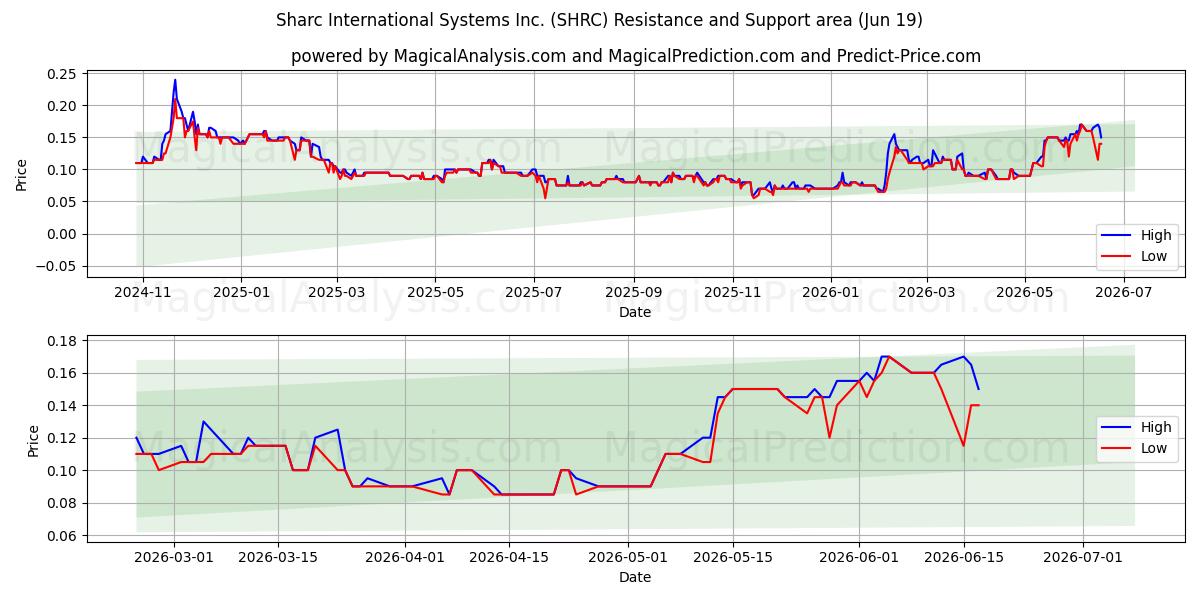This screenshot has height=600, width=1200.
Task: Click the 0.24 peak of the blue High line
Action: [175, 81]
